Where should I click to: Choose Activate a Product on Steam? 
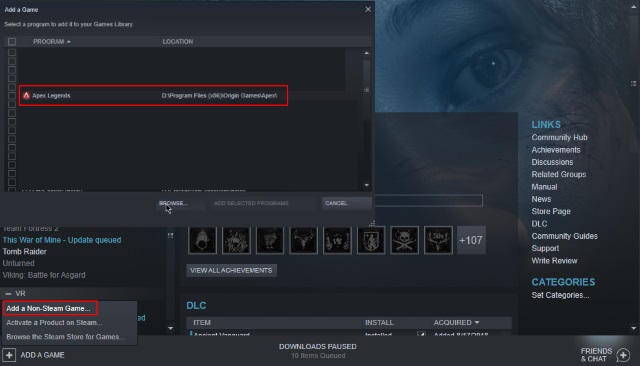click(54, 322)
